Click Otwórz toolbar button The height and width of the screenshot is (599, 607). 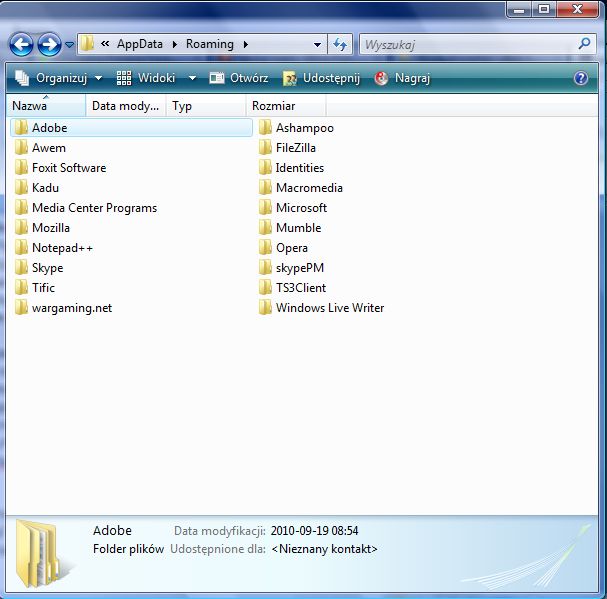coord(239,78)
